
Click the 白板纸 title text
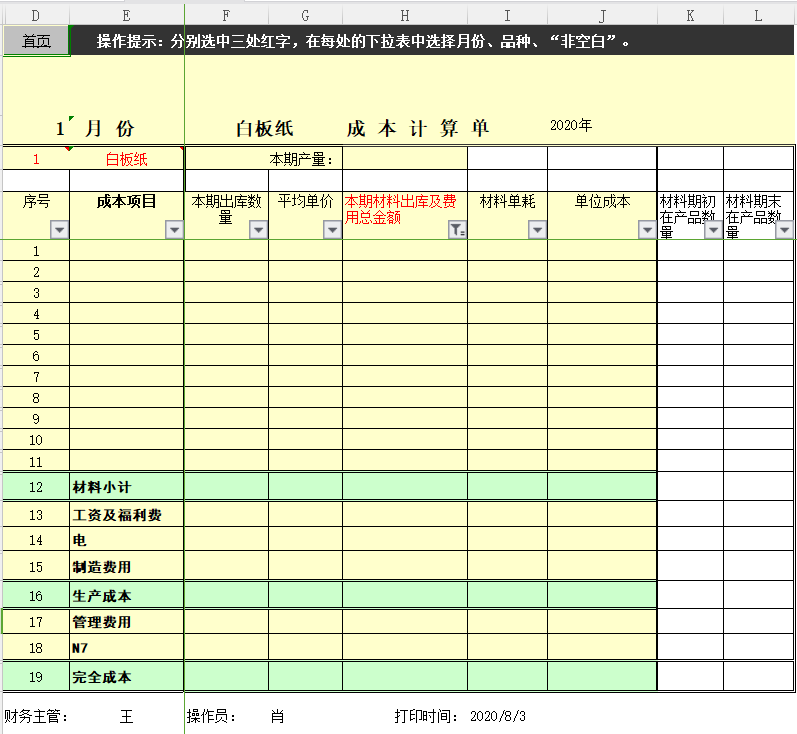click(x=265, y=128)
